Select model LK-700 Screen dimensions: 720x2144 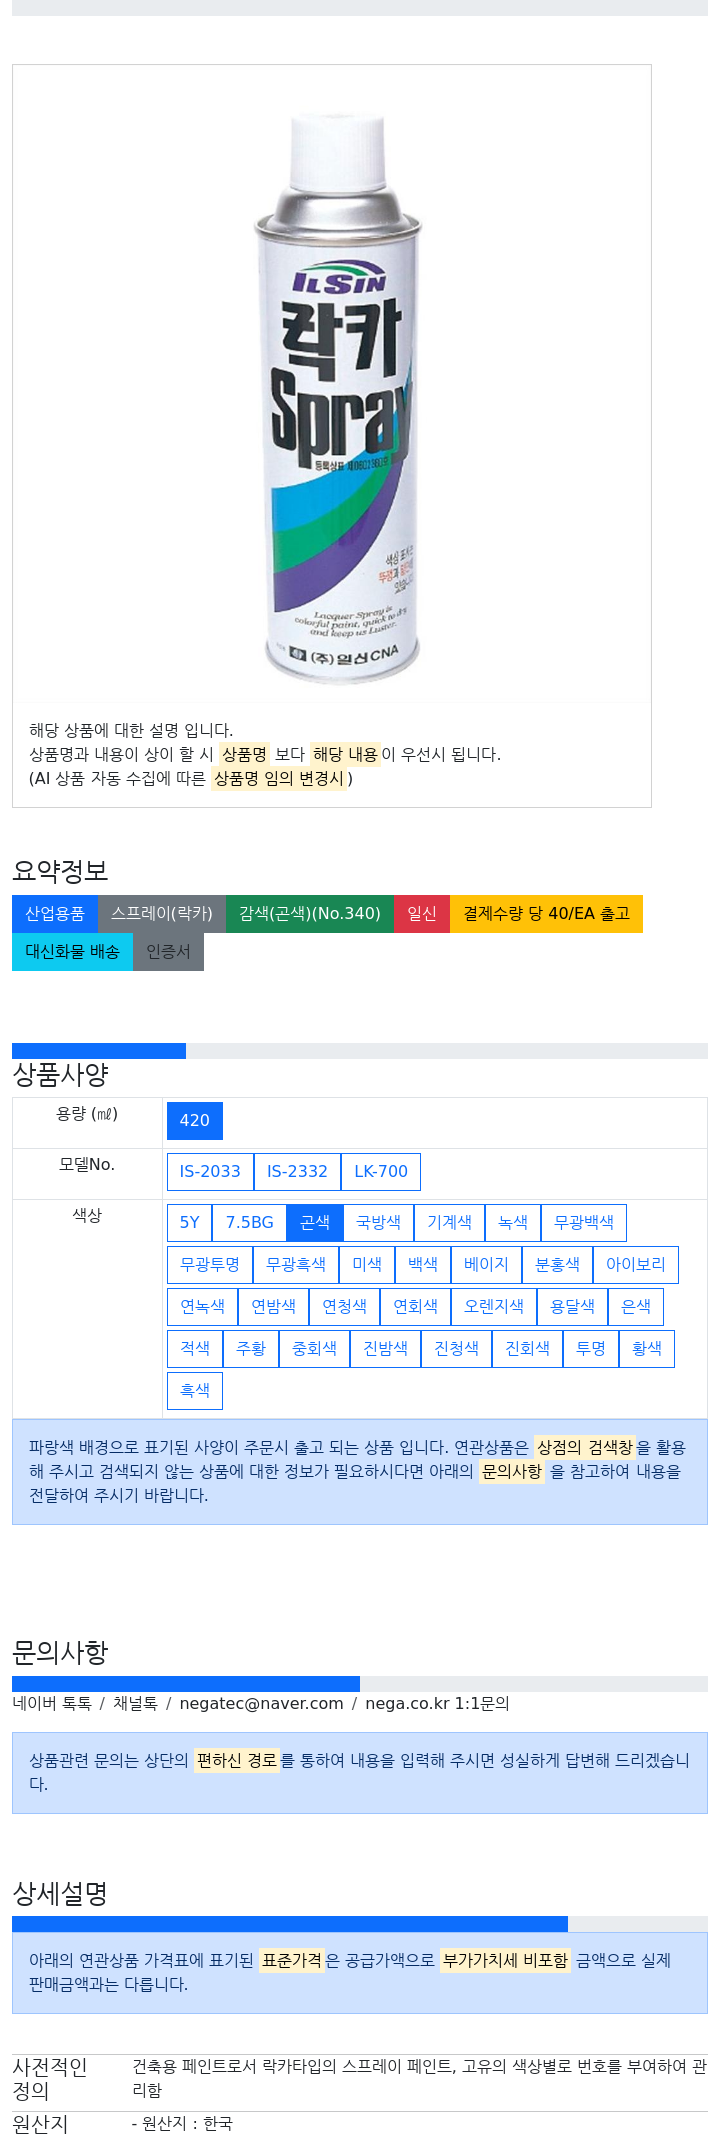tap(381, 1172)
